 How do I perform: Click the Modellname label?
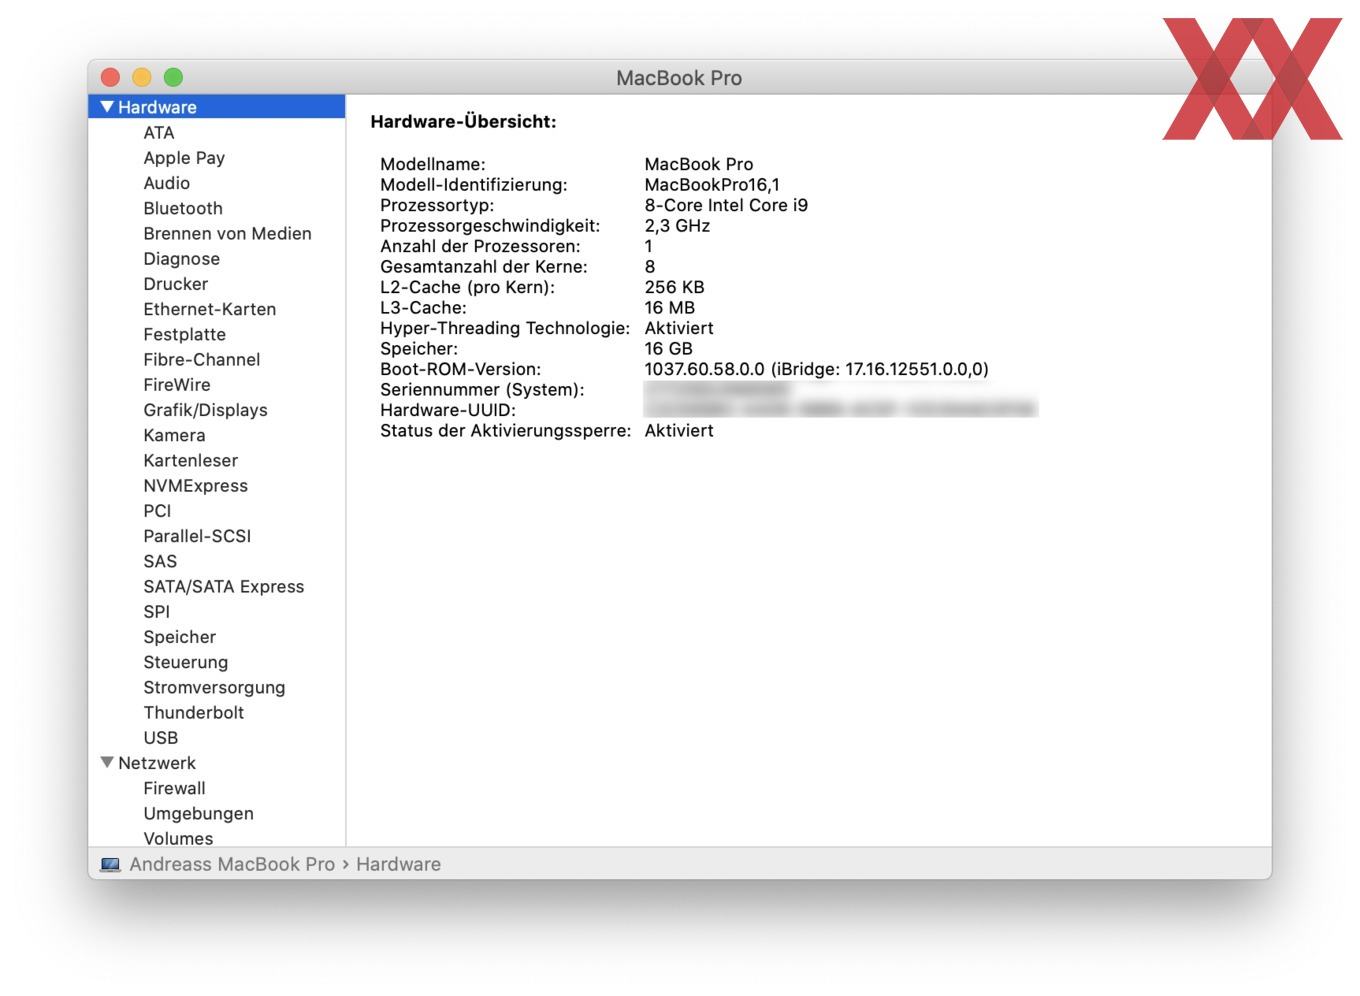pyautogui.click(x=432, y=164)
